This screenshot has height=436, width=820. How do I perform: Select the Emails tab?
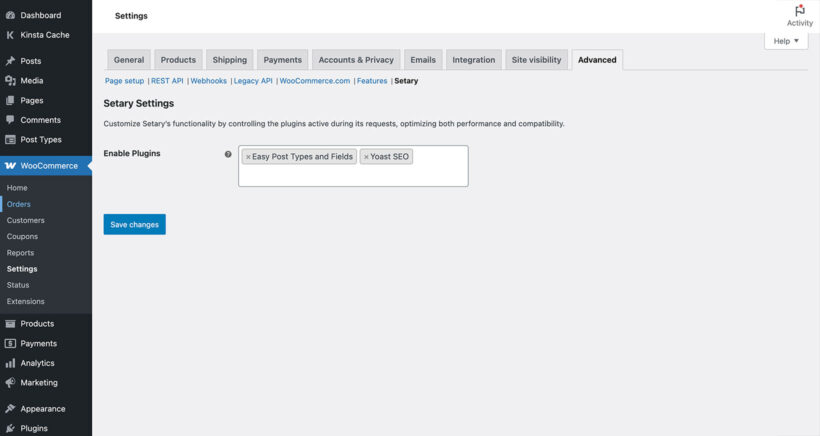[423, 60]
